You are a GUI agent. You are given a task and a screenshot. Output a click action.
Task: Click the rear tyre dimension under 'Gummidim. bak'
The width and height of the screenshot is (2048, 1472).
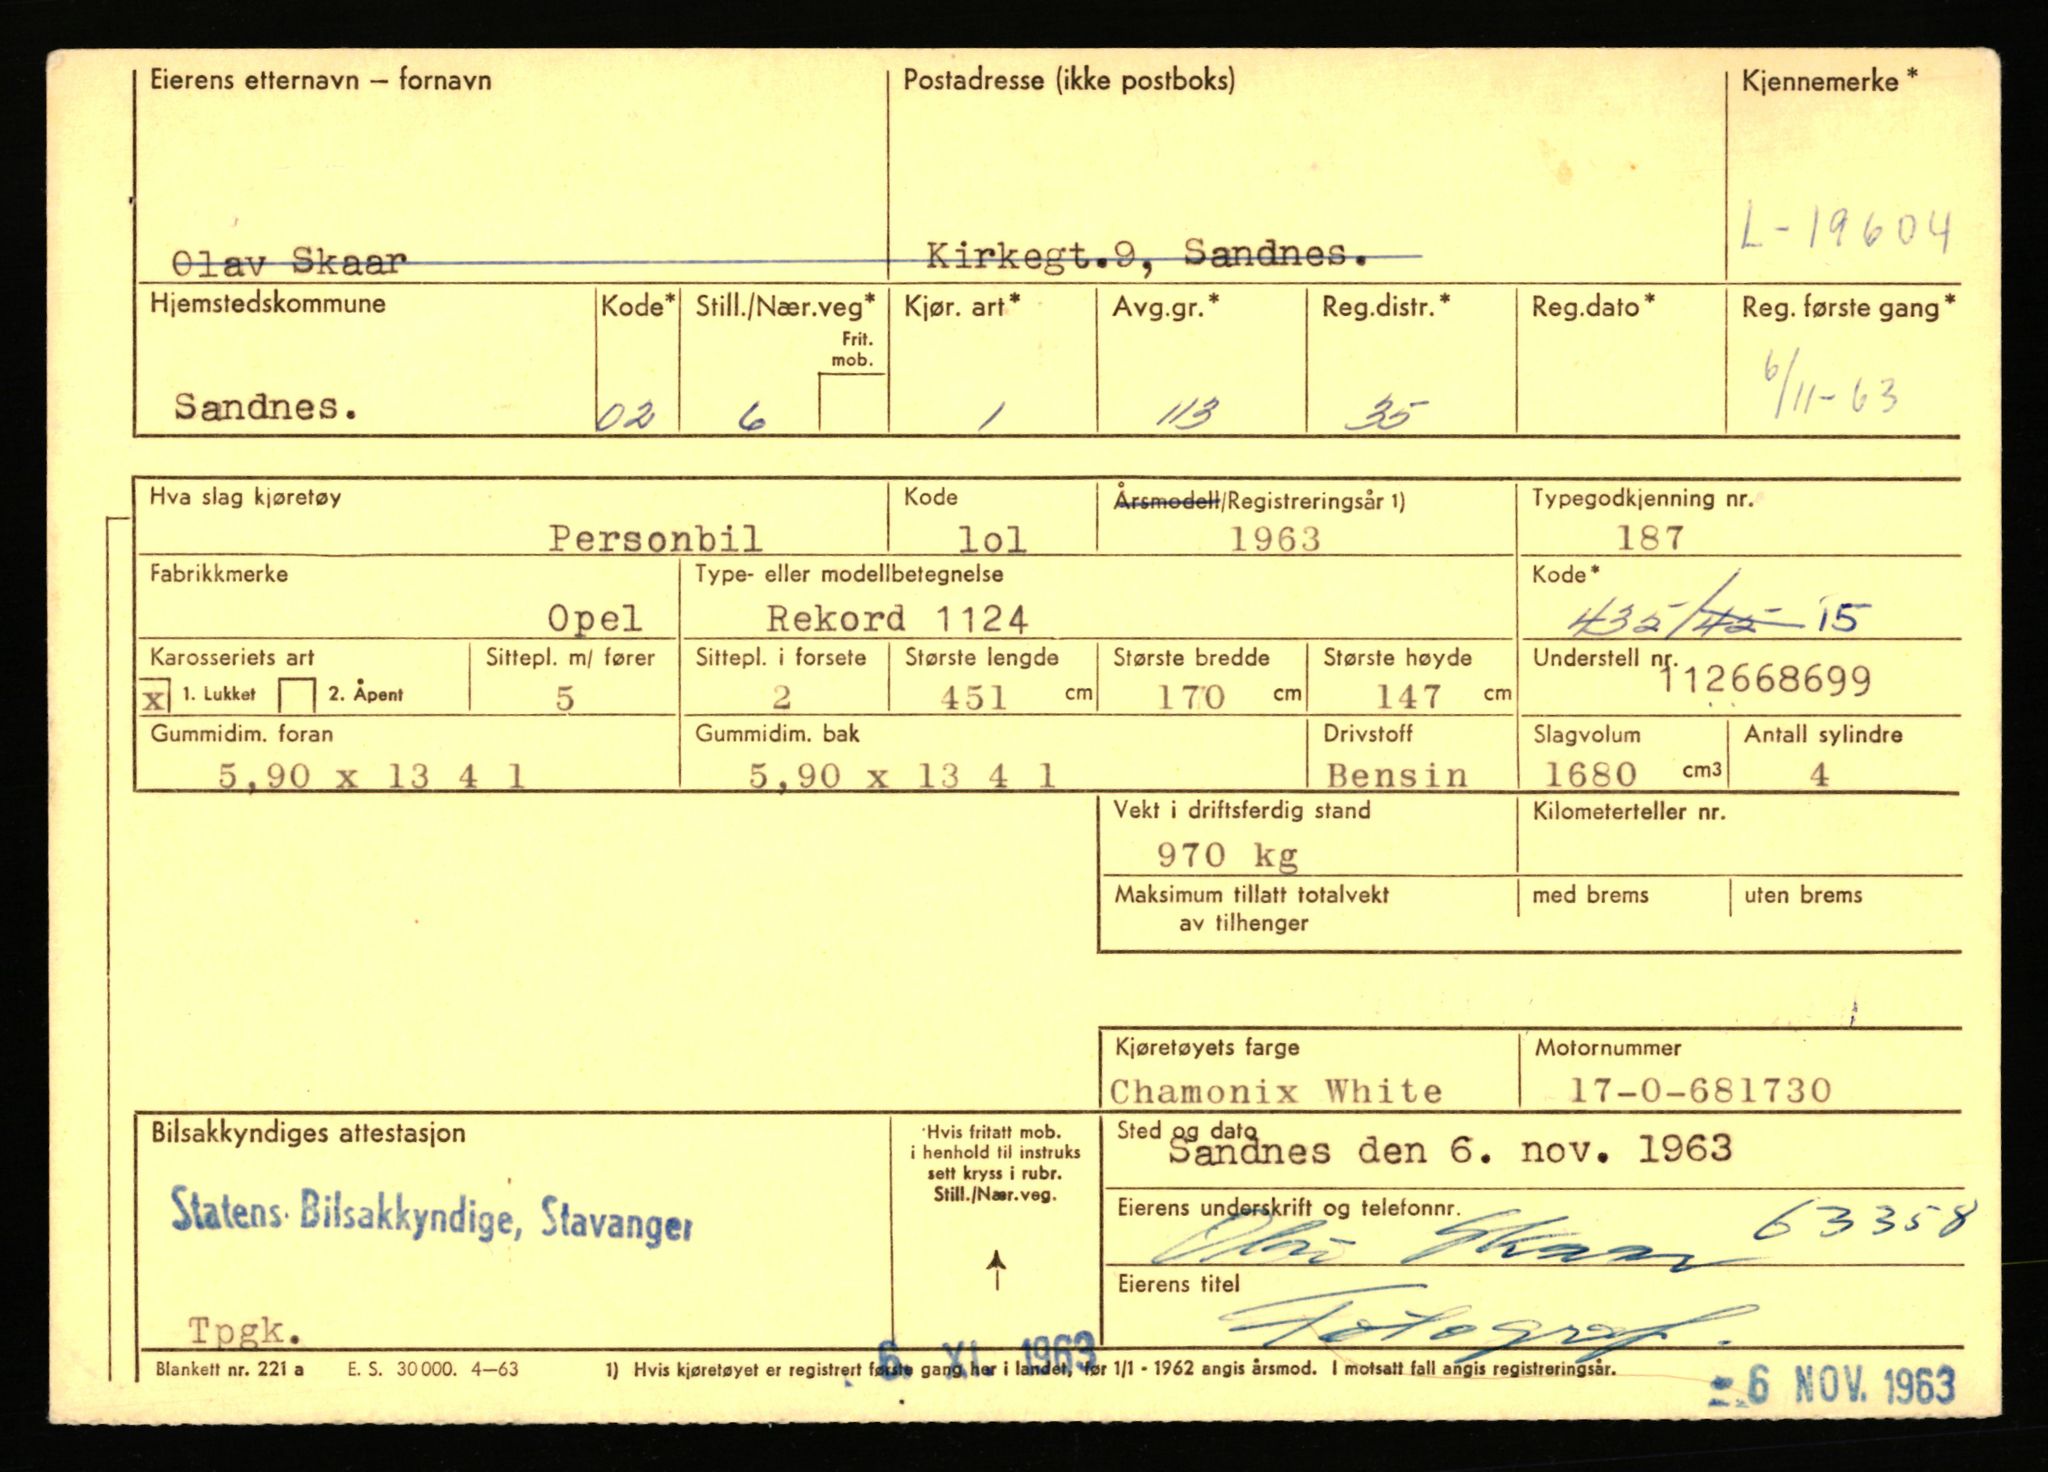(x=902, y=775)
